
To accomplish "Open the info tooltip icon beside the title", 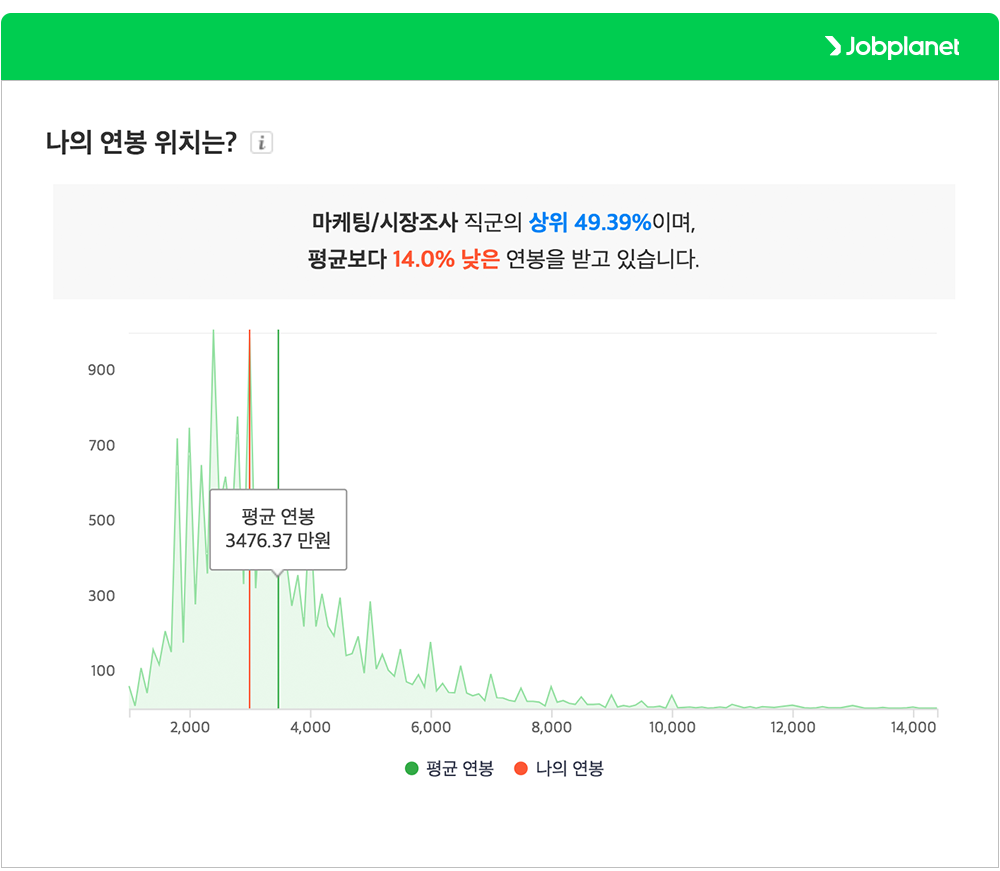I will [262, 143].
